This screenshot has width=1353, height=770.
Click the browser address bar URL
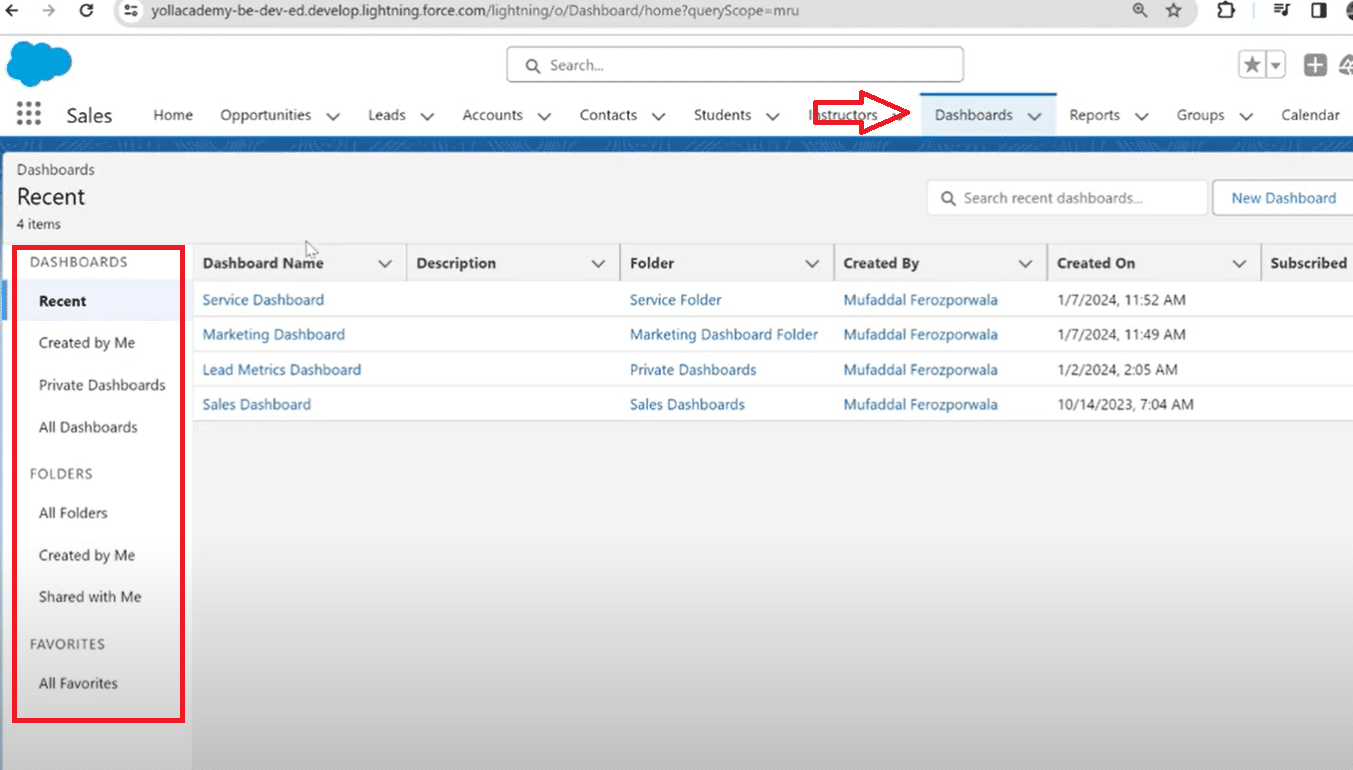click(x=475, y=11)
